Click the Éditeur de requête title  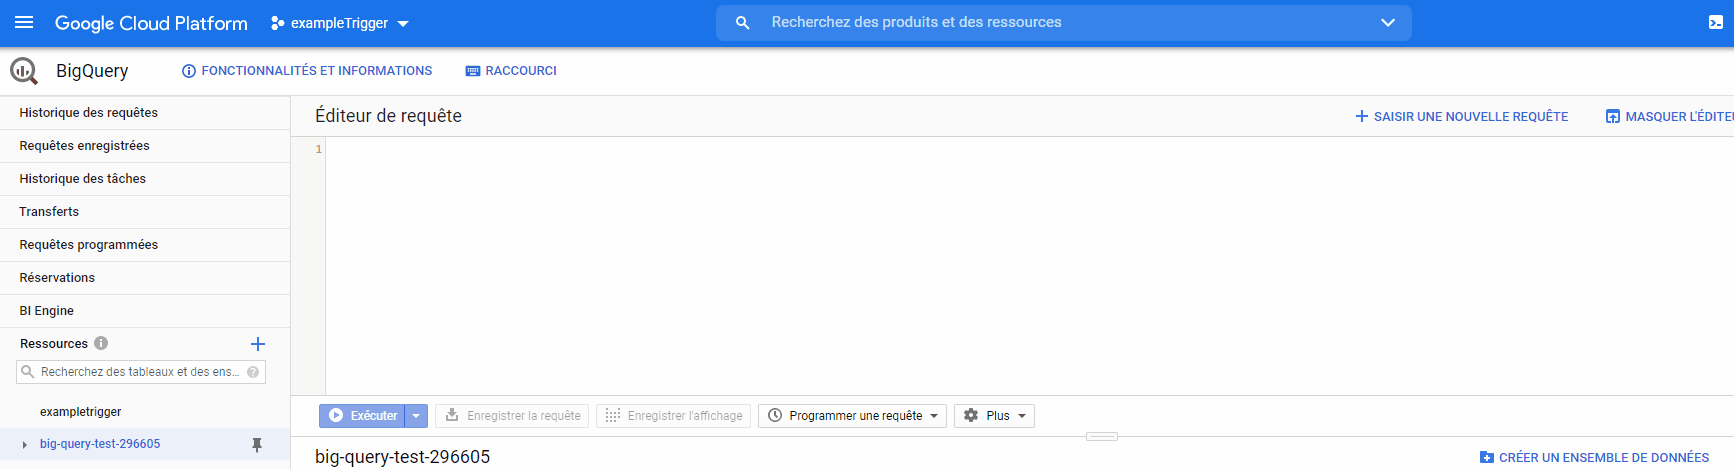(x=388, y=116)
